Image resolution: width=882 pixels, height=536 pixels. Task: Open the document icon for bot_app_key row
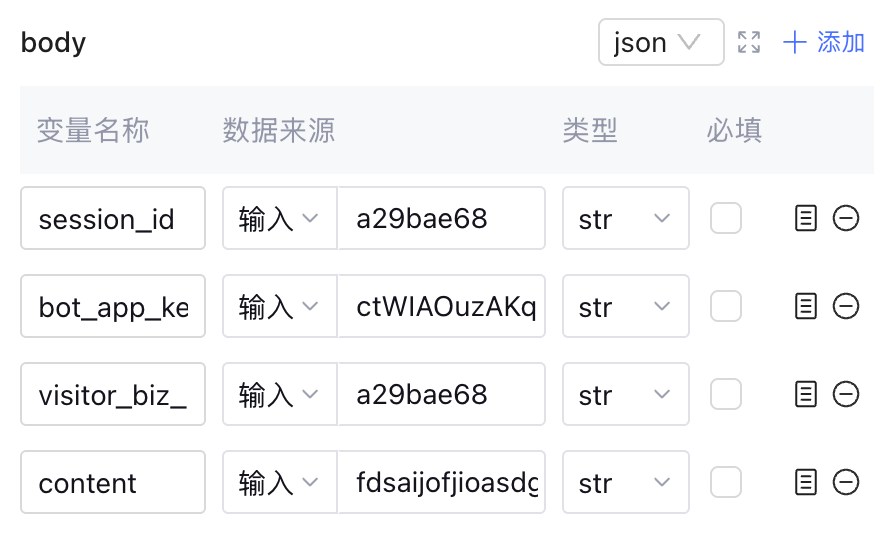coord(805,306)
